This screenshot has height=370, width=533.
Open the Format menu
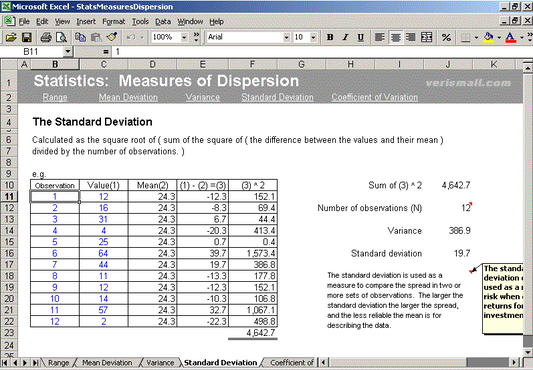(114, 22)
